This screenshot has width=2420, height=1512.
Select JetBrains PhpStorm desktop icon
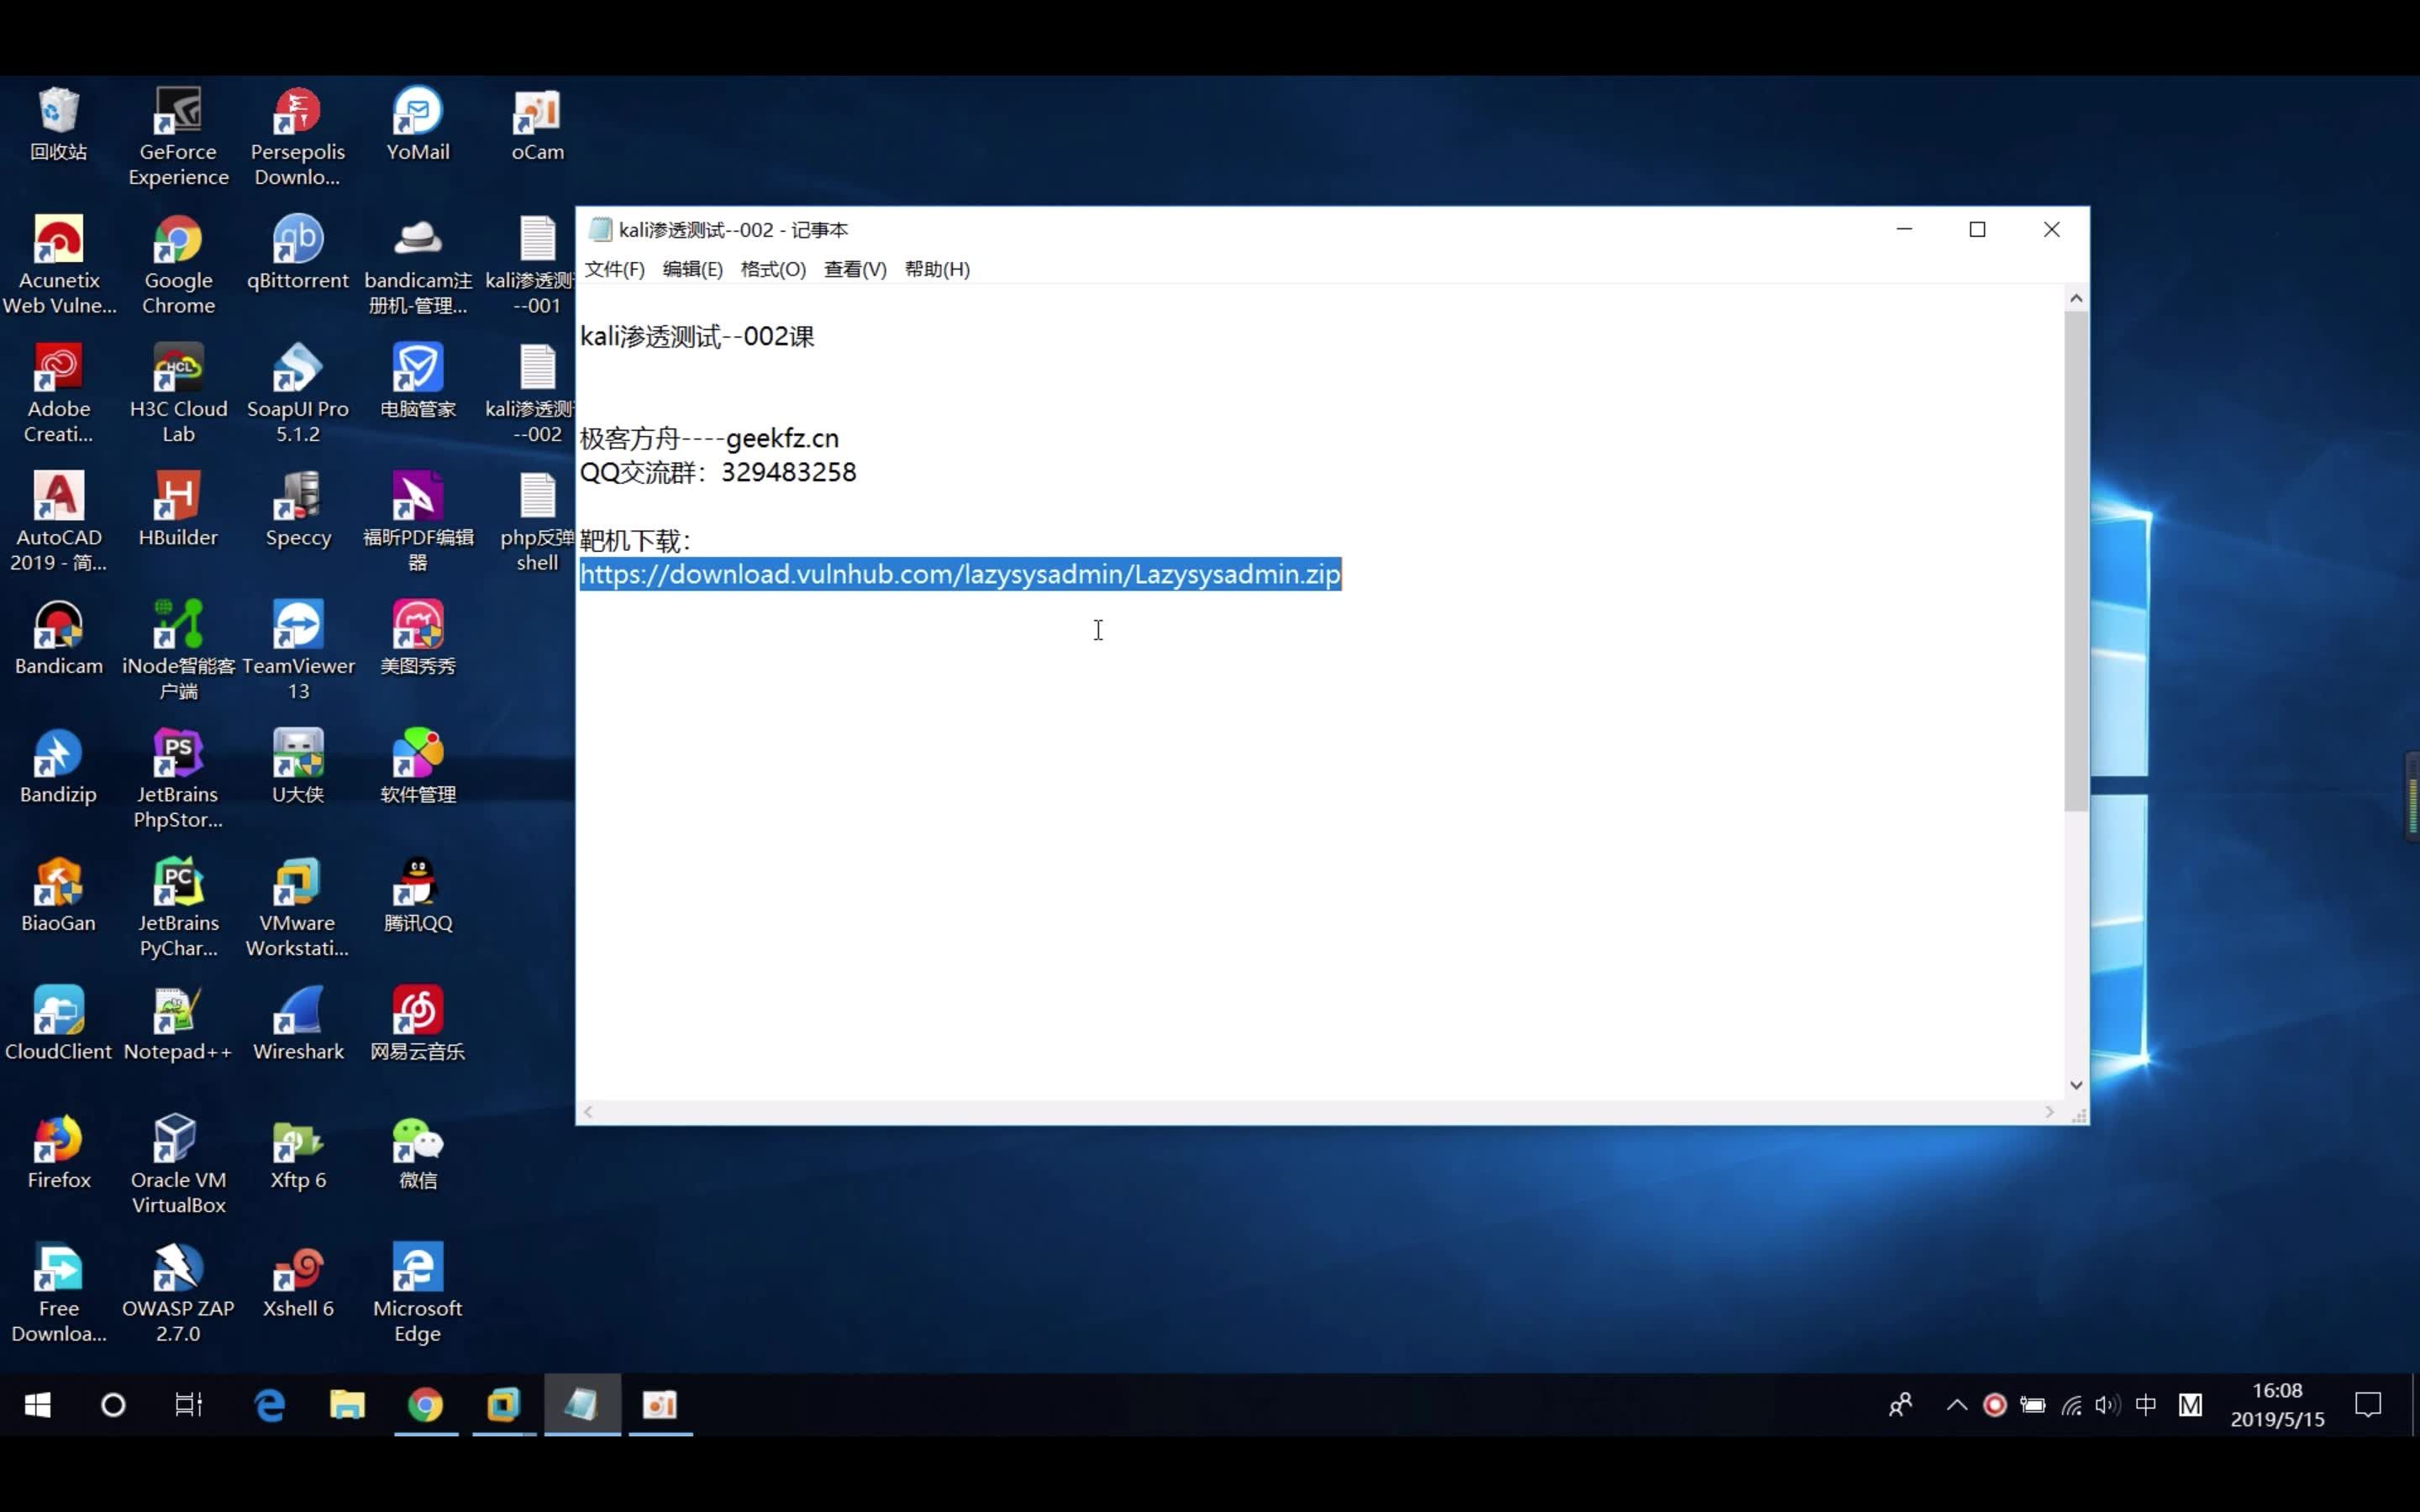(178, 779)
